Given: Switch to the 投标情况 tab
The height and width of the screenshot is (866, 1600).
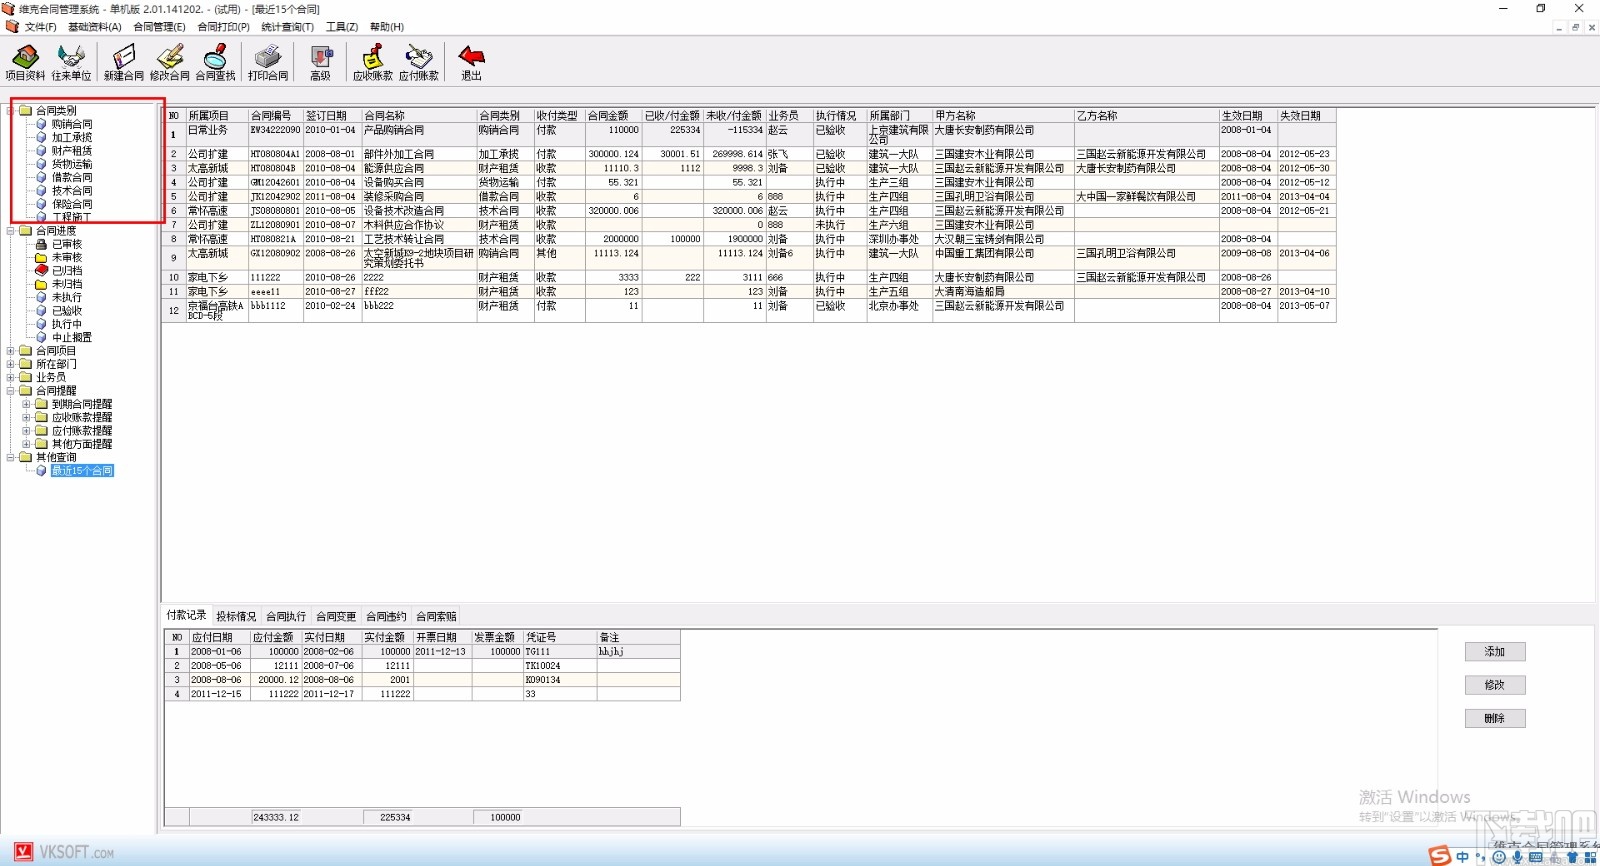Looking at the screenshot, I should tap(236, 617).
